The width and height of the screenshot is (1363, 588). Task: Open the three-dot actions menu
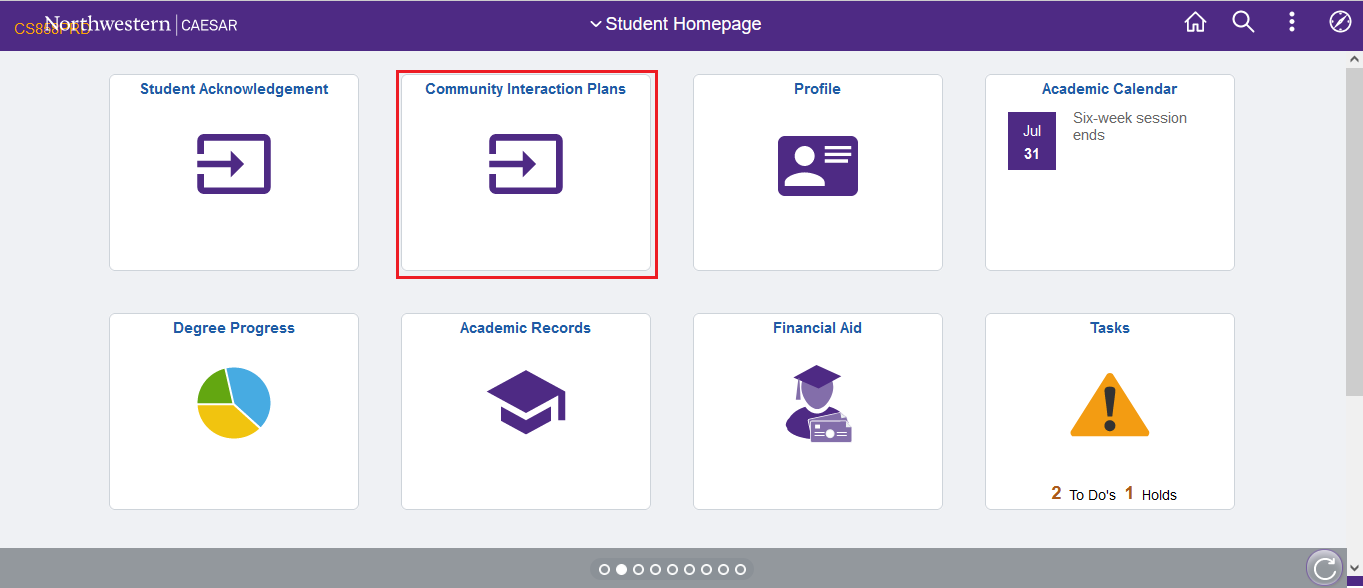(x=1292, y=23)
